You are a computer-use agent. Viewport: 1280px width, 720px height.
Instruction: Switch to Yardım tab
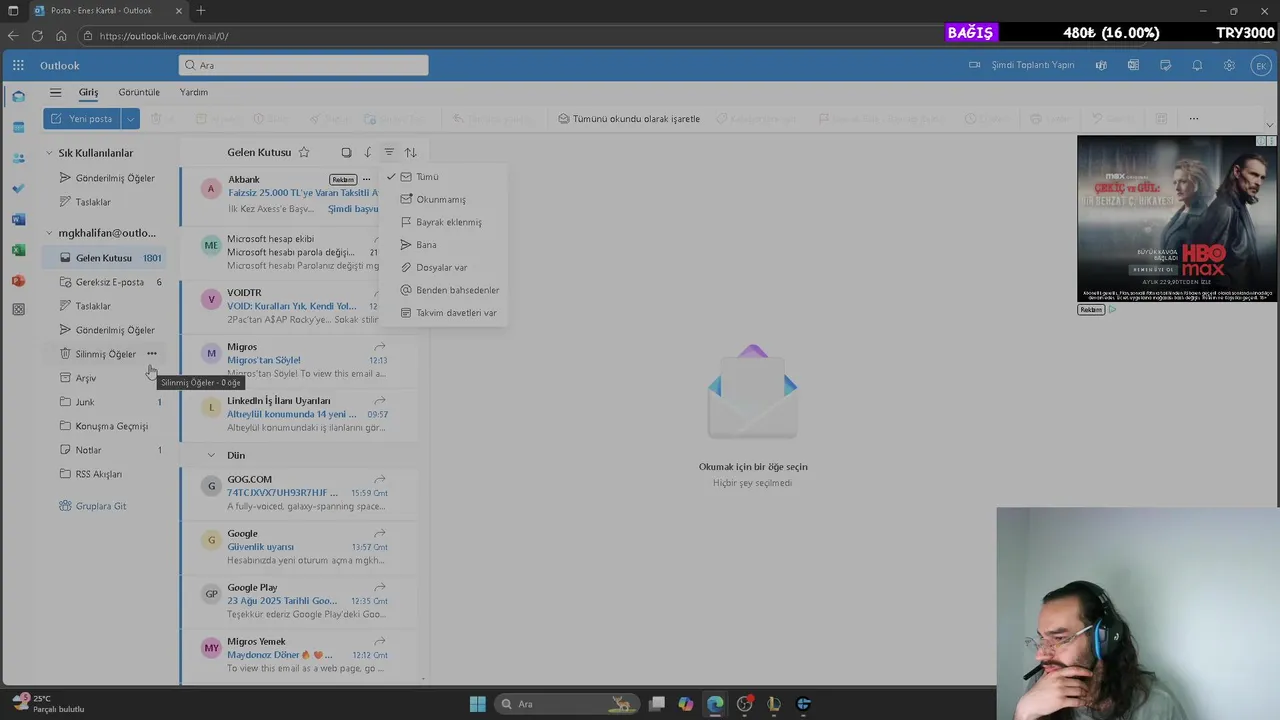tap(194, 92)
